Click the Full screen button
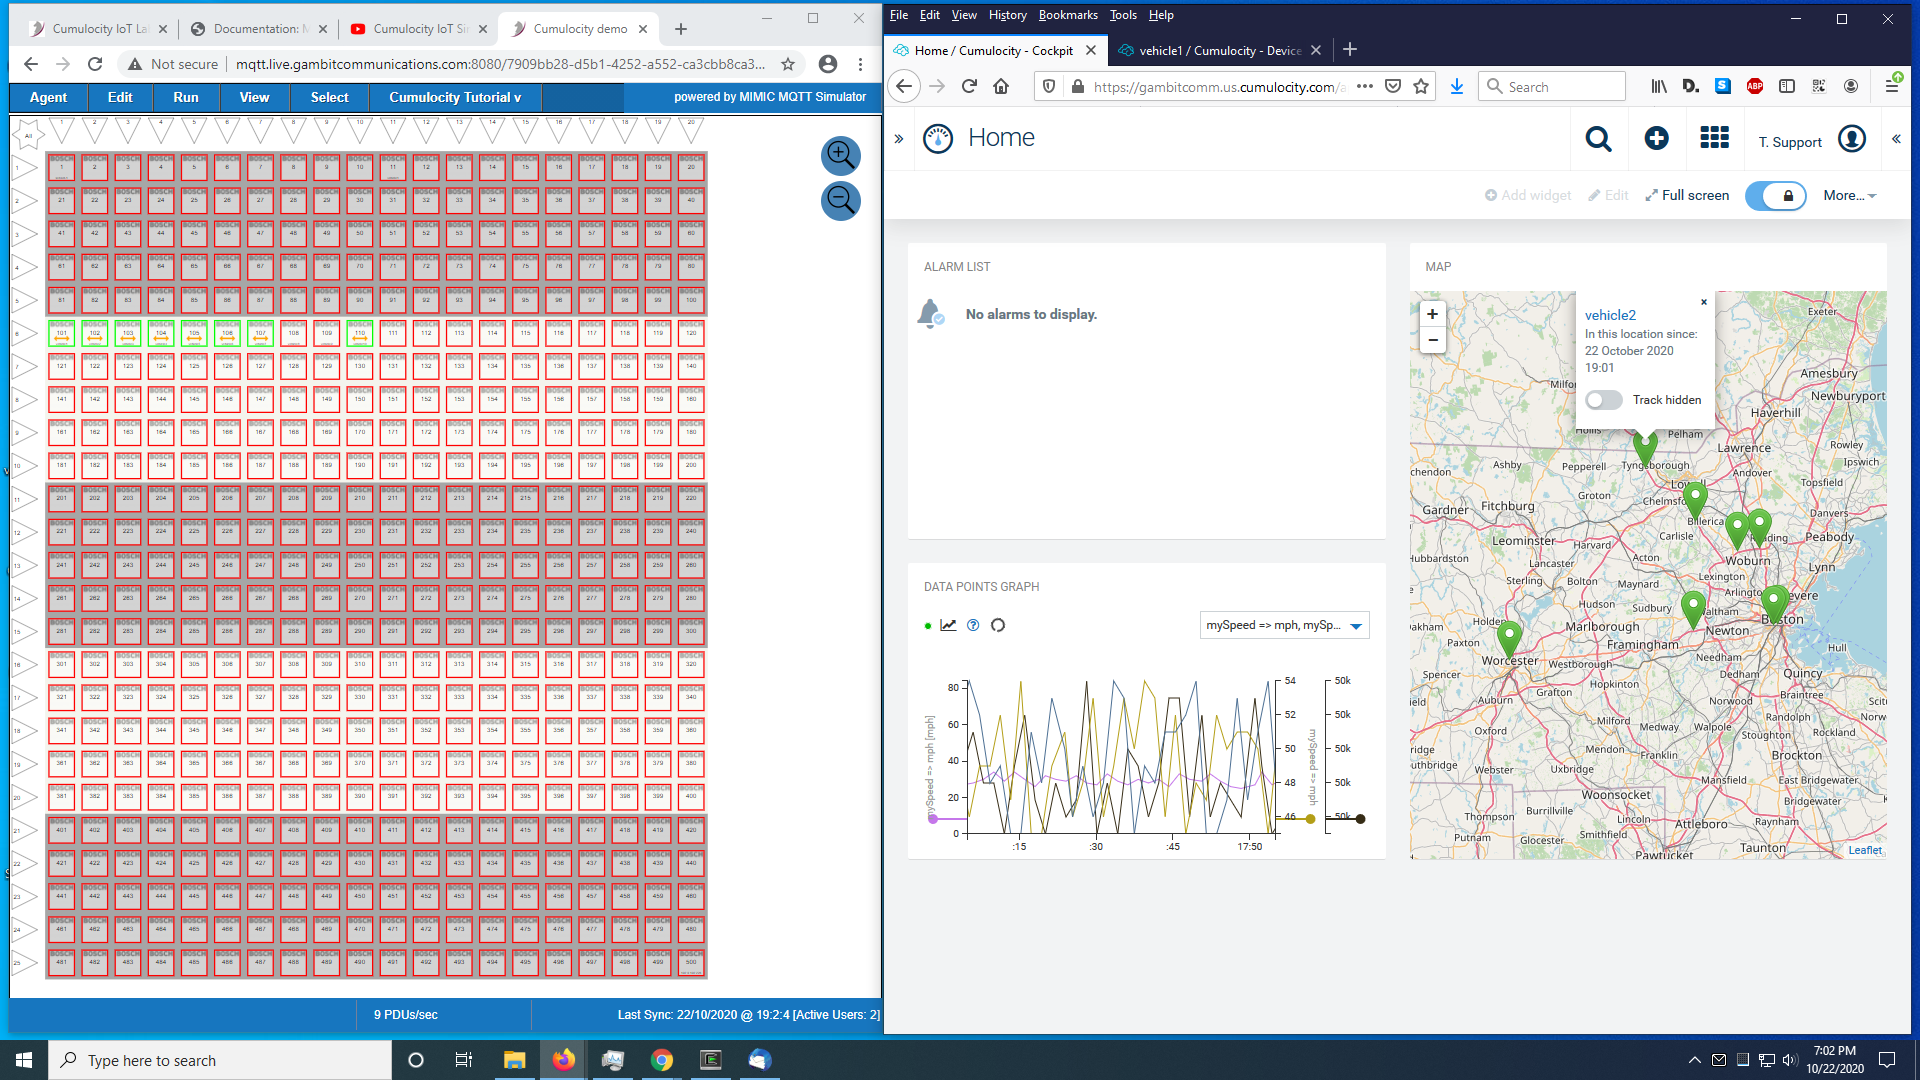 pos(1687,196)
